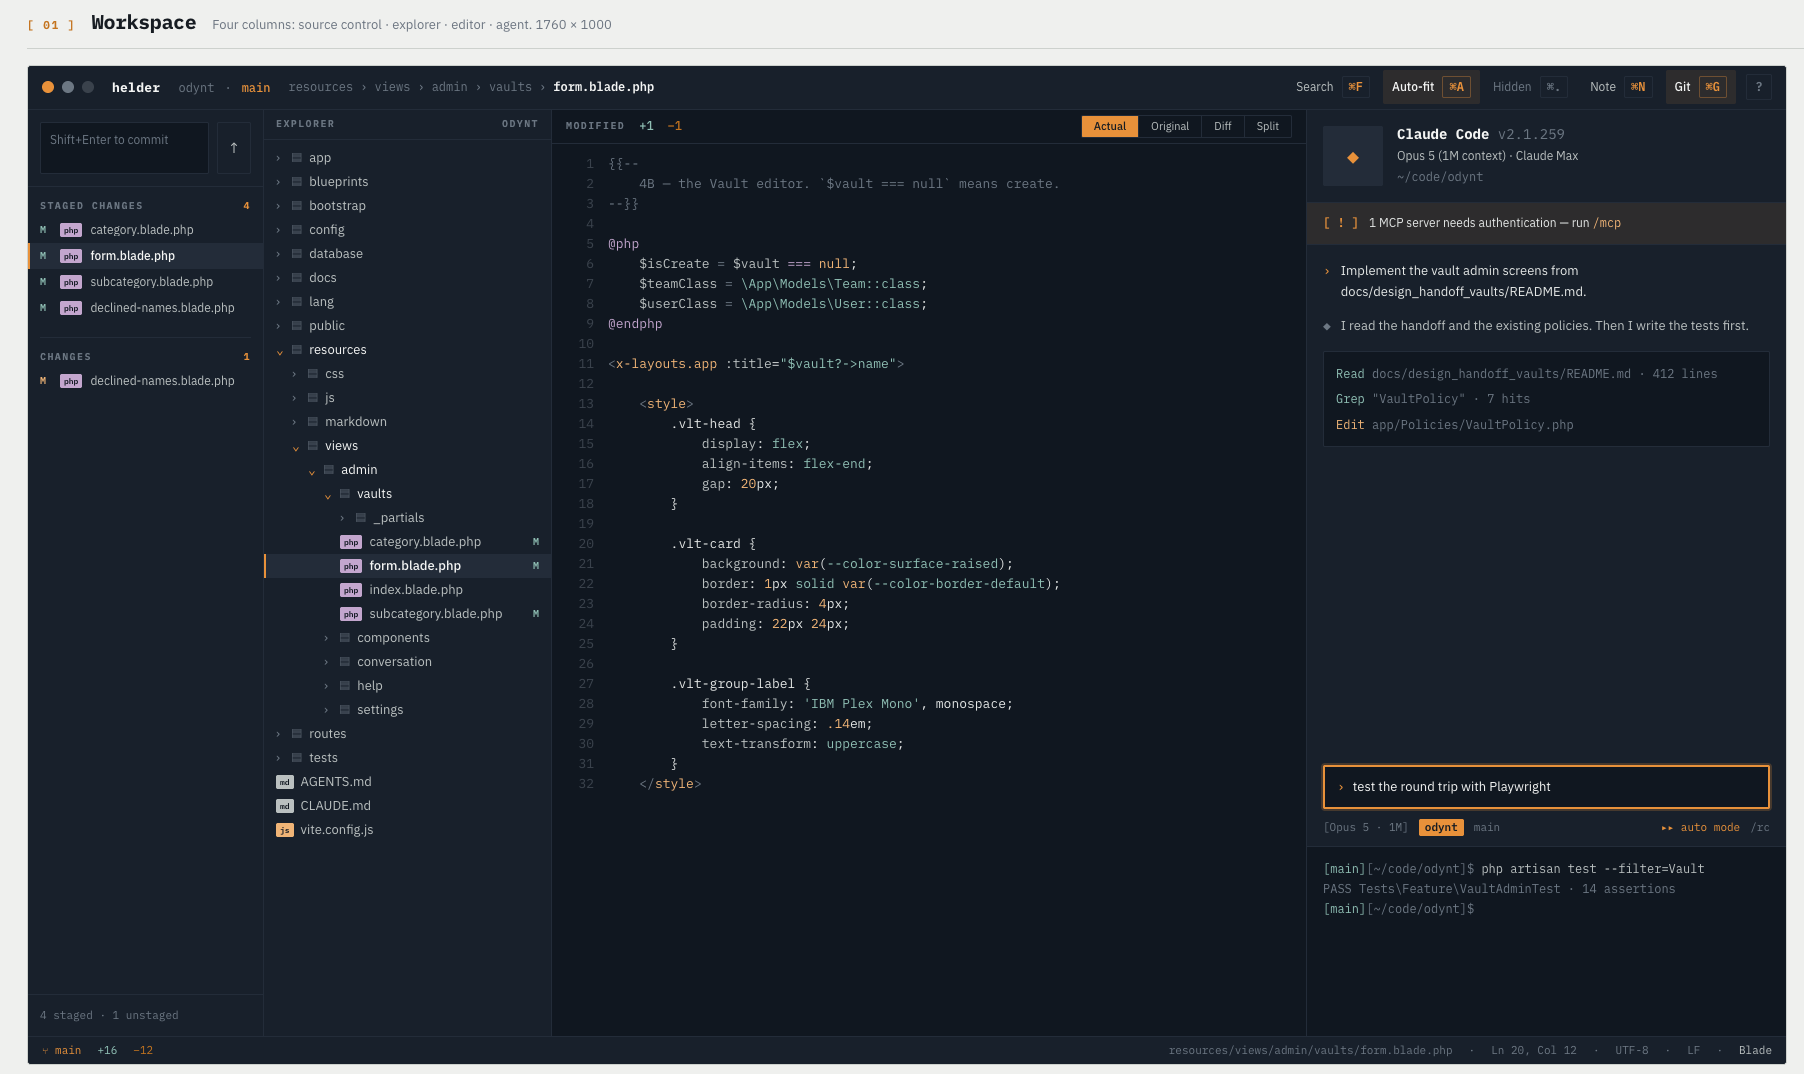Click the odynt project badge in agent footer
This screenshot has width=1804, height=1074.
[1441, 828]
